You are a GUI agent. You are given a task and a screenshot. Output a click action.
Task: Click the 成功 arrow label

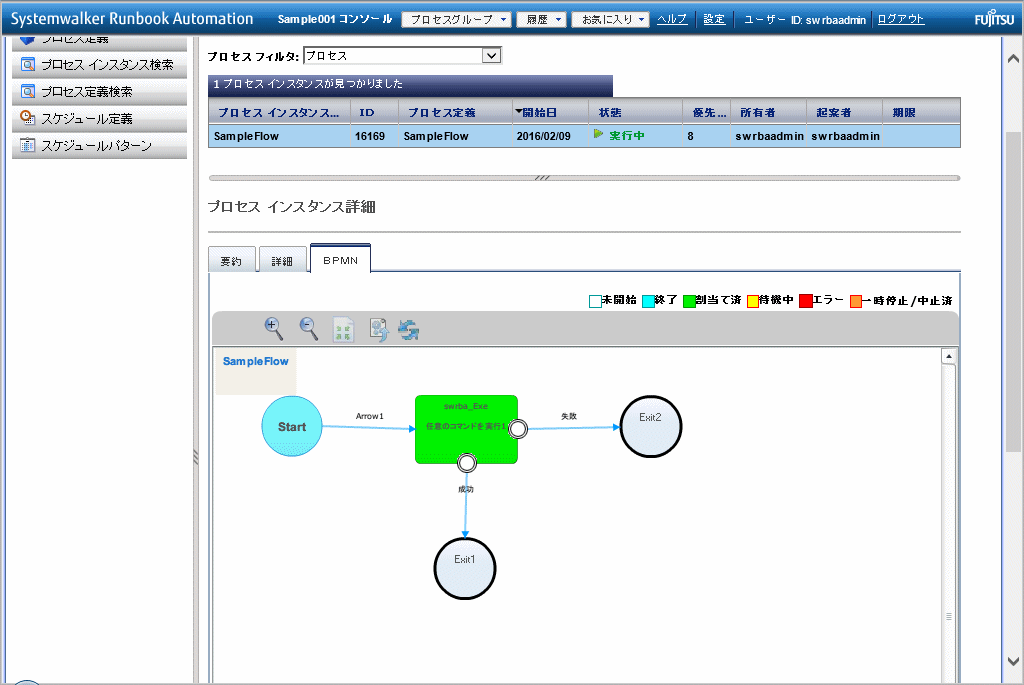[466, 489]
